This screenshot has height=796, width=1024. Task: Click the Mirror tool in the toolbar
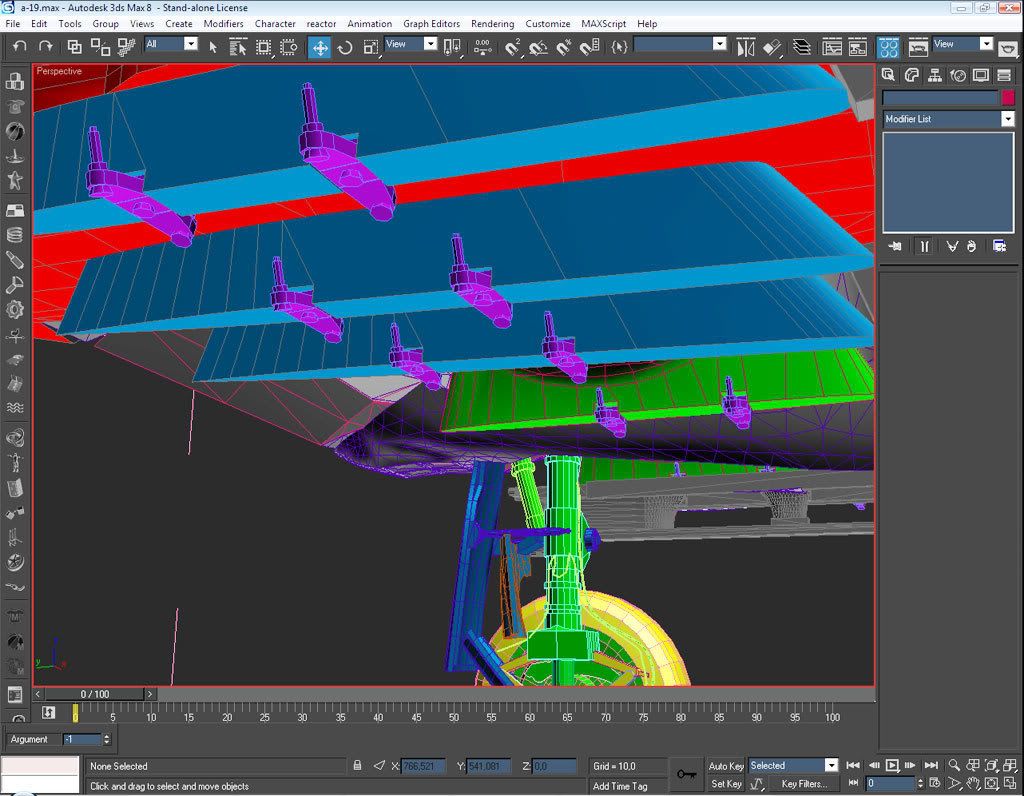746,47
